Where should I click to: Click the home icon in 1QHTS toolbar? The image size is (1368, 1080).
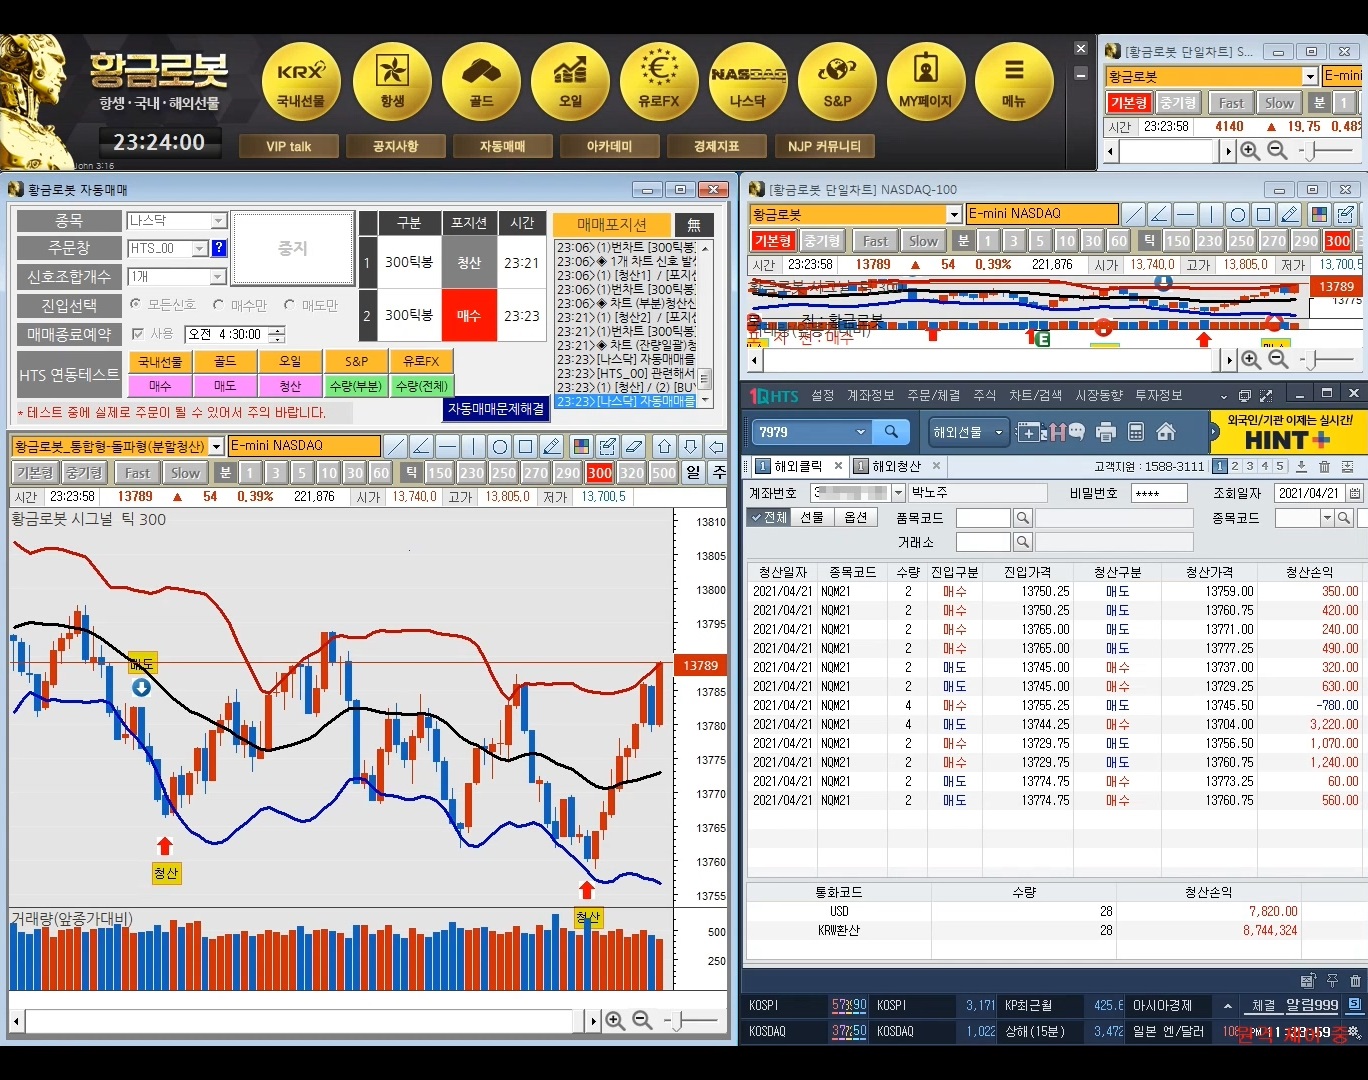[1166, 432]
